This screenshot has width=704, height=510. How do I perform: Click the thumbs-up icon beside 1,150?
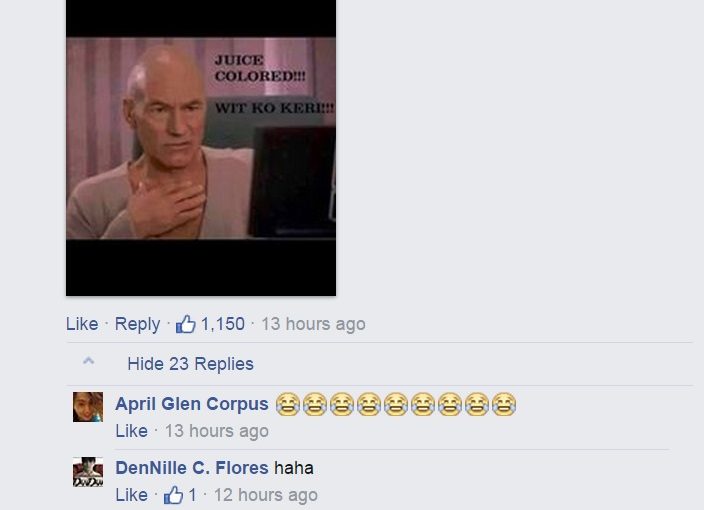[x=185, y=324]
